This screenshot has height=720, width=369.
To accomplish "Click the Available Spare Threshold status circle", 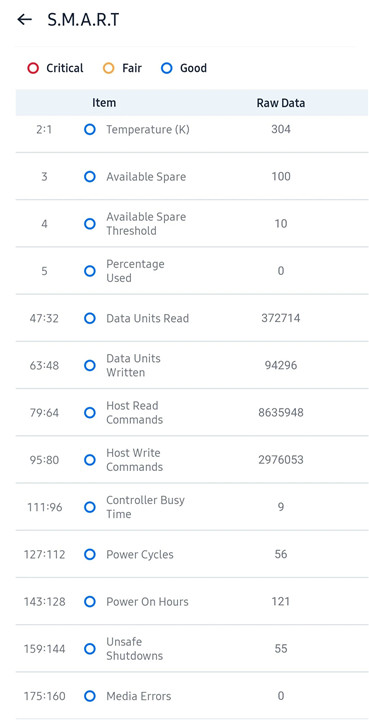I will [x=90, y=224].
